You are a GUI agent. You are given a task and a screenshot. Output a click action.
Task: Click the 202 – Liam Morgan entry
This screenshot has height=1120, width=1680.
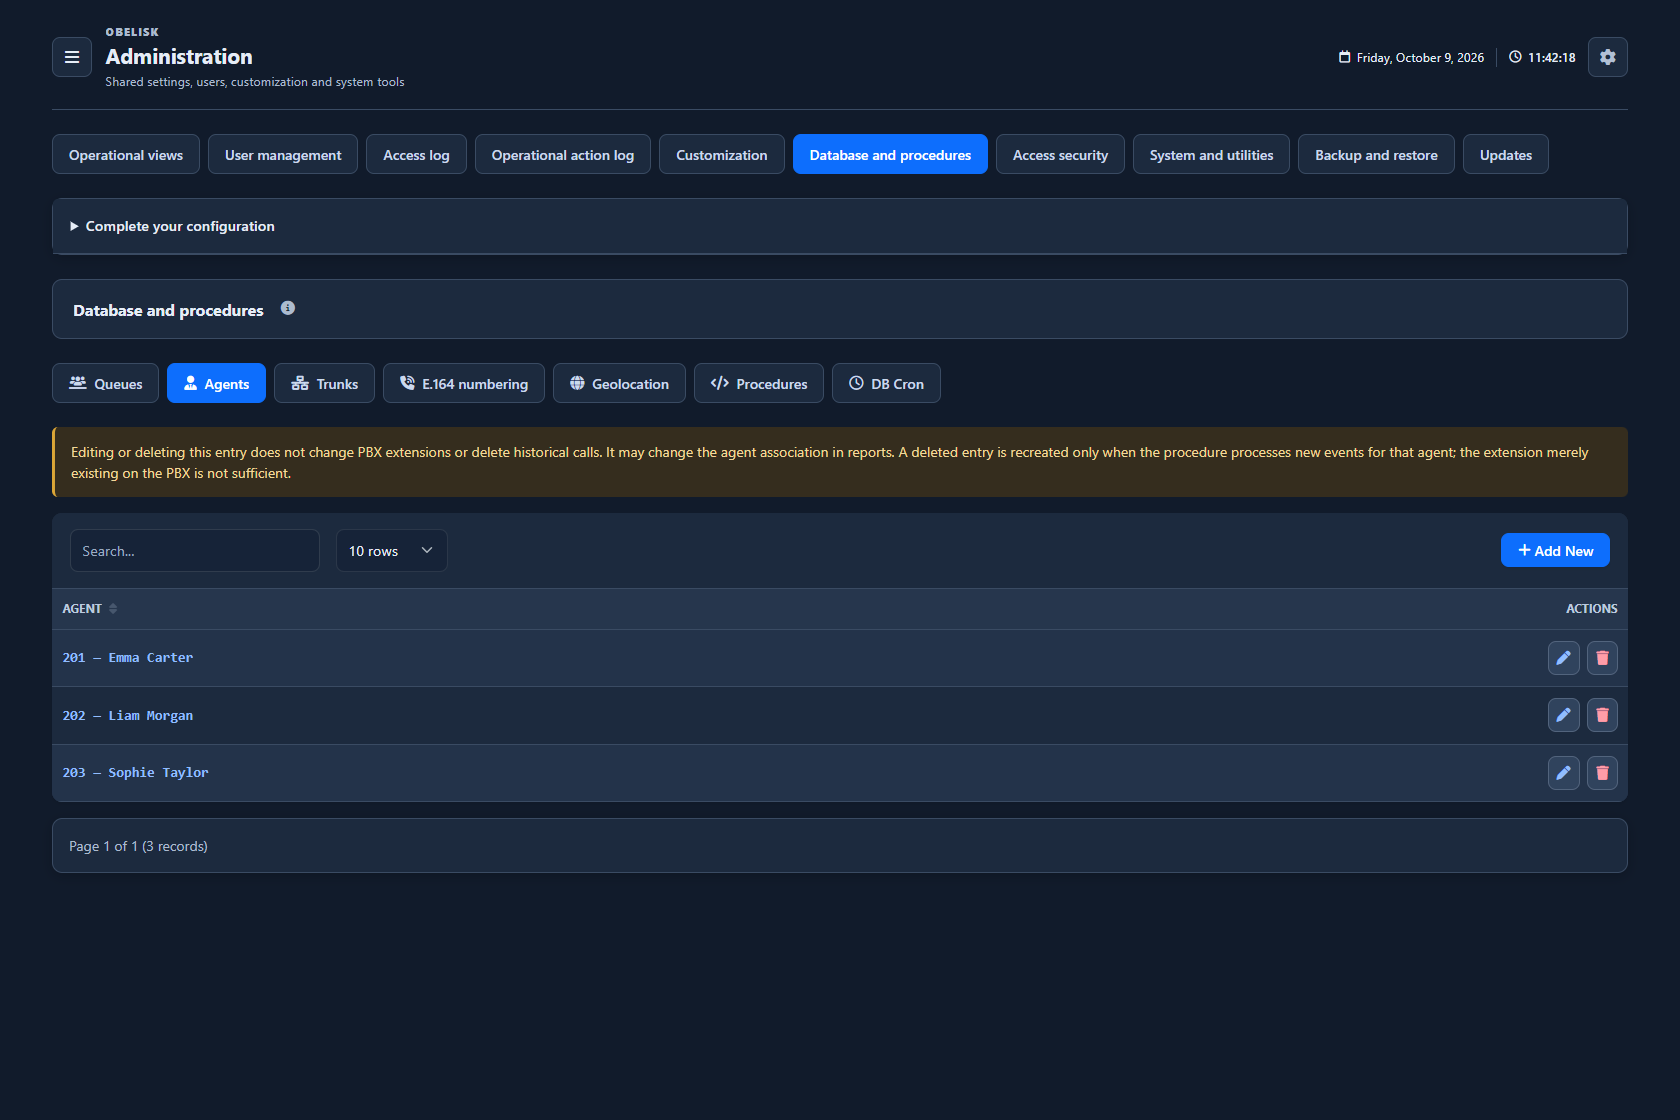128,716
